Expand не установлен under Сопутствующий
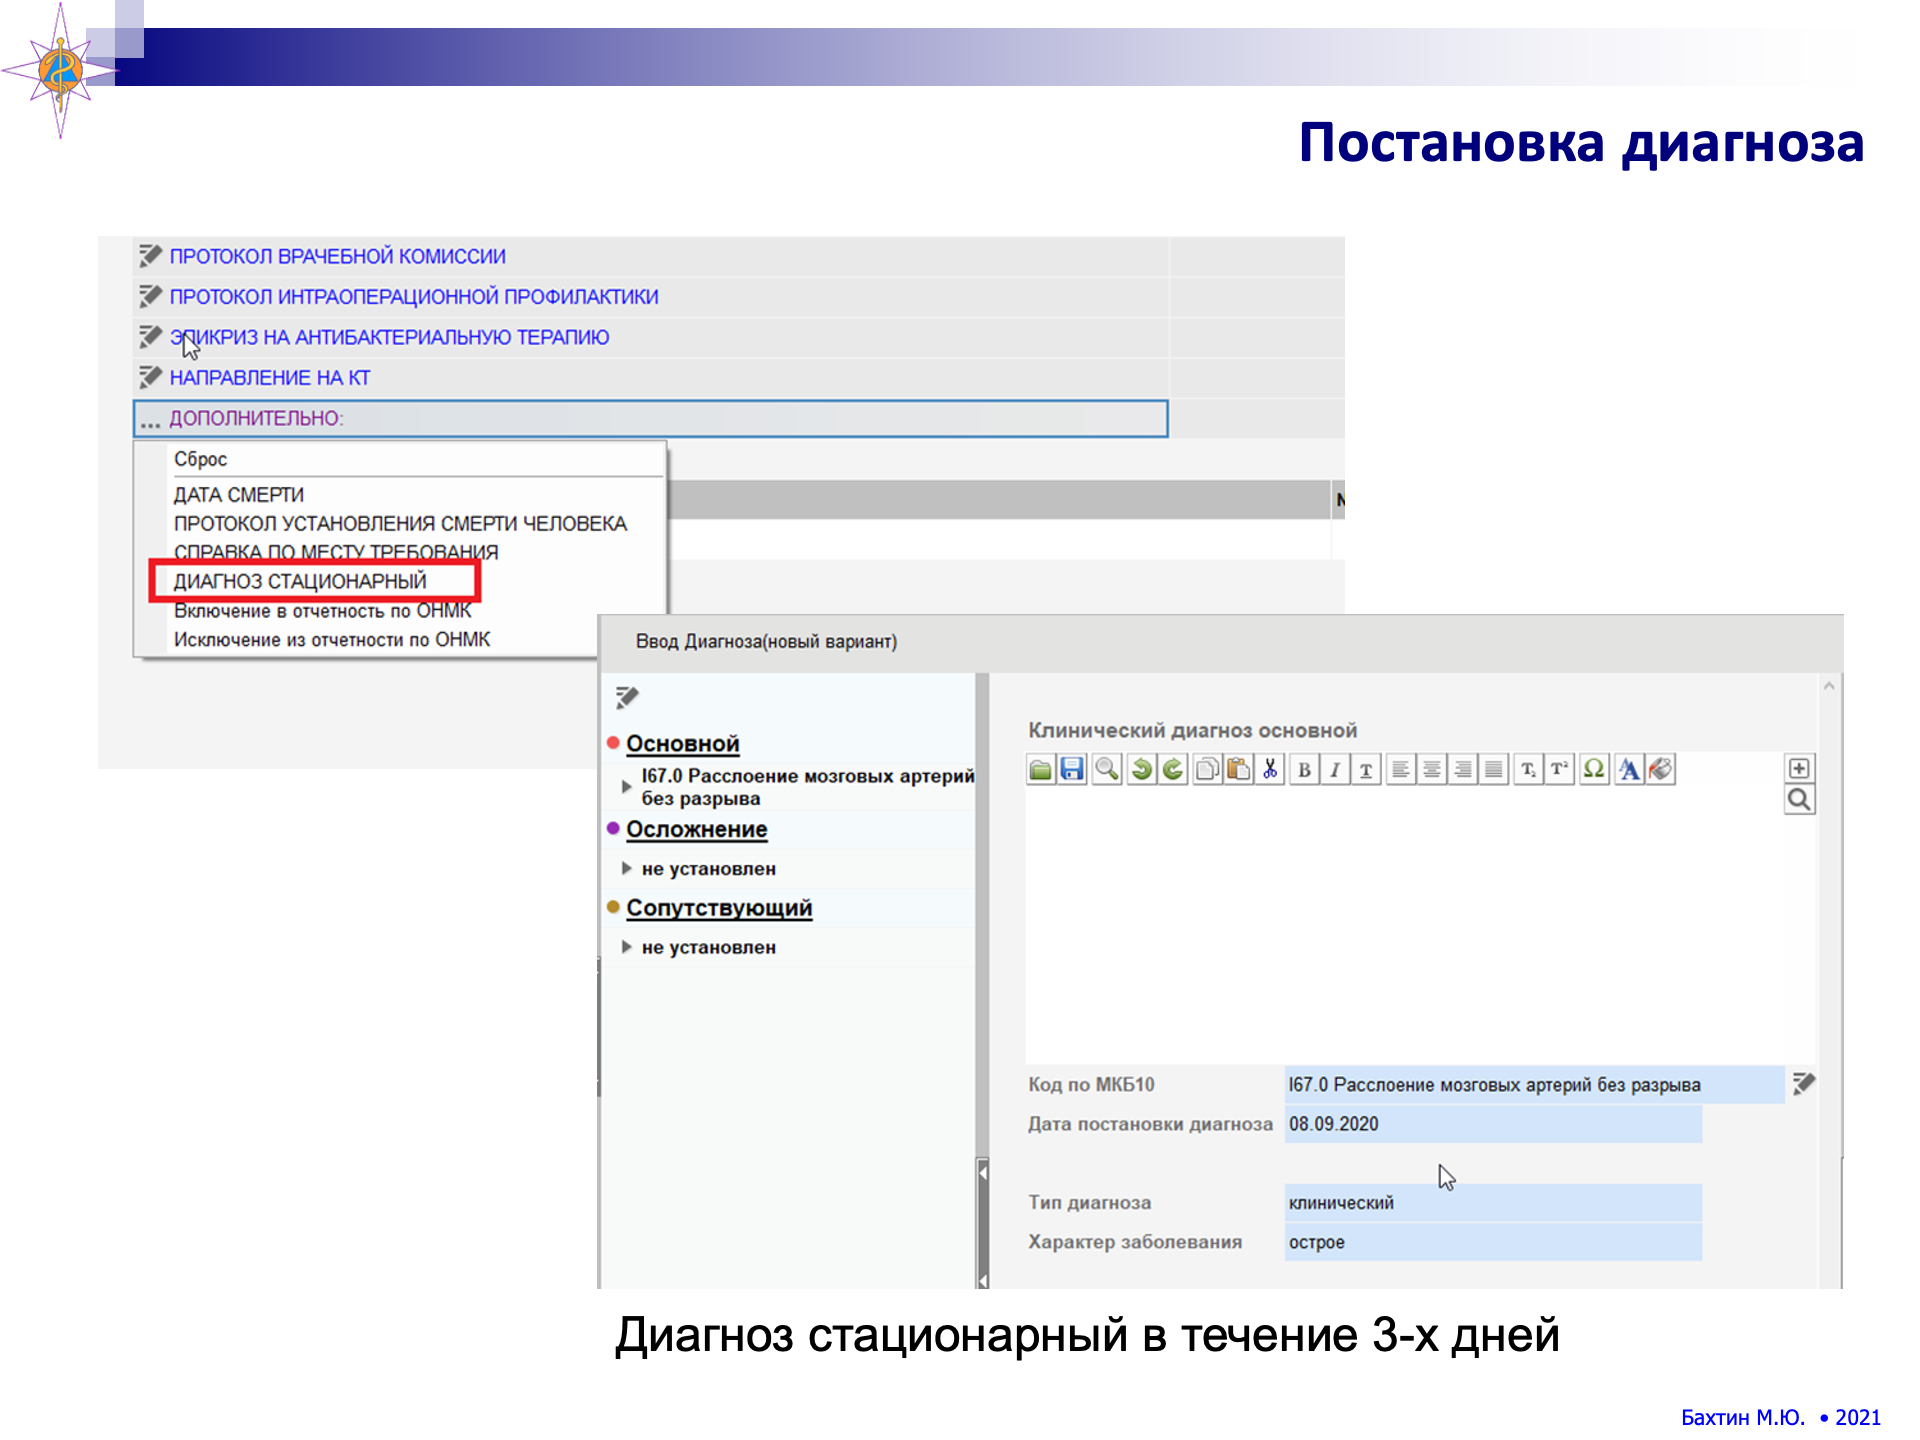Viewport: 1920px width, 1440px height. [626, 946]
